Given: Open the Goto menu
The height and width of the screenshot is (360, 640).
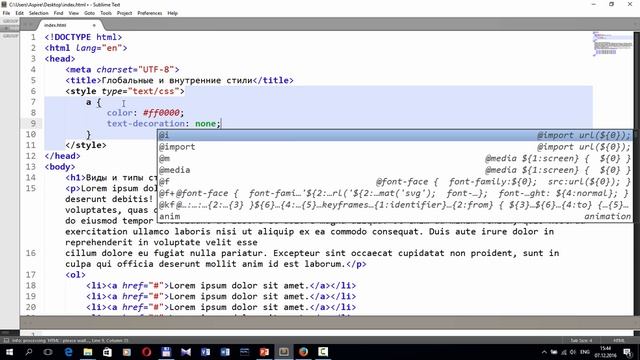Looking at the screenshot, I should click(89, 13).
